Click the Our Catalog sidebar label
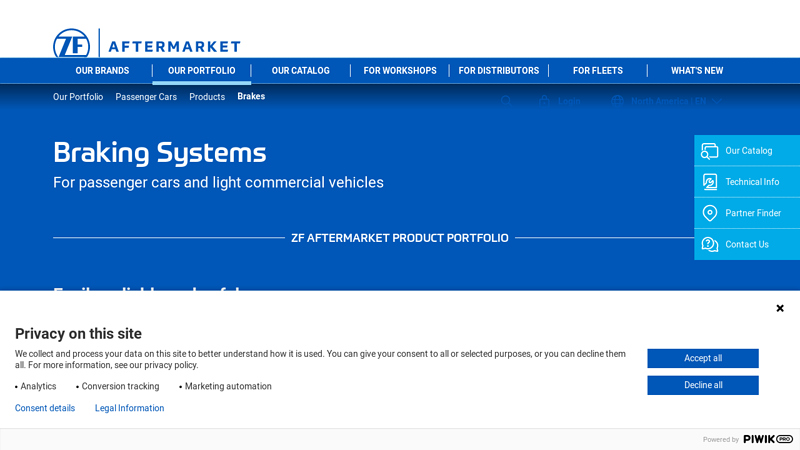The width and height of the screenshot is (800, 450). pos(748,151)
